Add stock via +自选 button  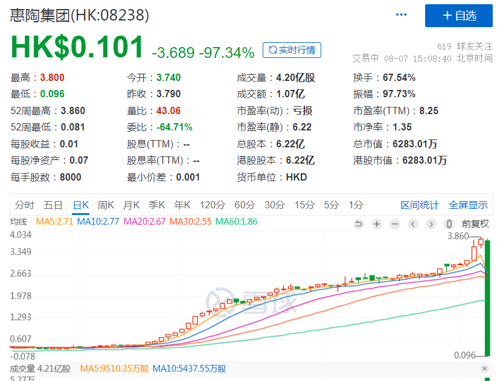tap(459, 16)
